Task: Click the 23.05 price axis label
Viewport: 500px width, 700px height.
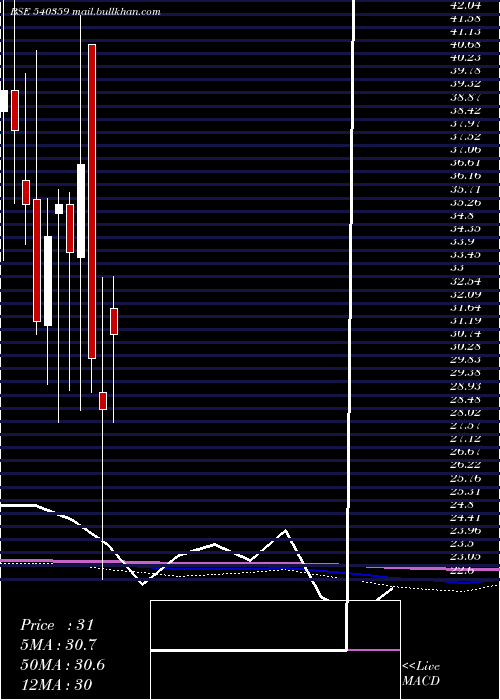Action: [x=466, y=557]
